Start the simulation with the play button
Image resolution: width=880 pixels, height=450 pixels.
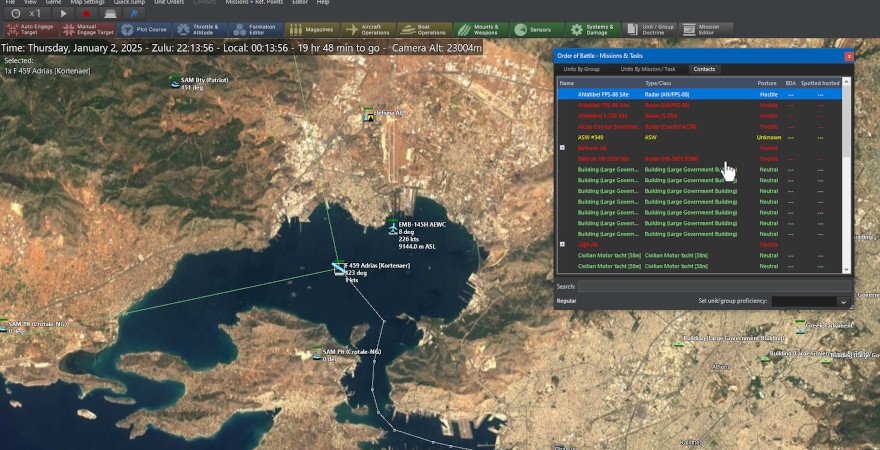tap(63, 13)
